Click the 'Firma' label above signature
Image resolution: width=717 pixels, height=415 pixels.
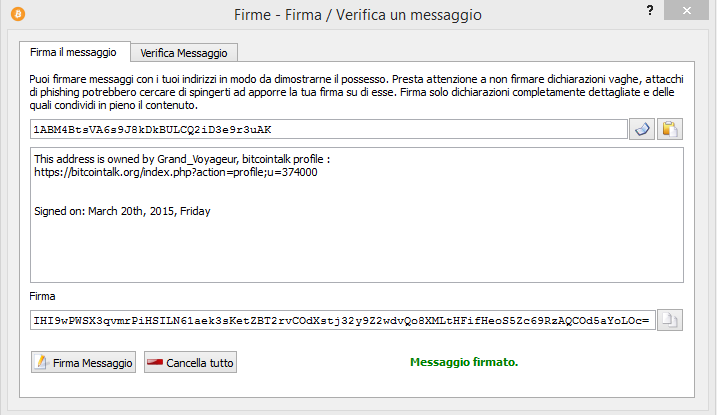(42, 296)
